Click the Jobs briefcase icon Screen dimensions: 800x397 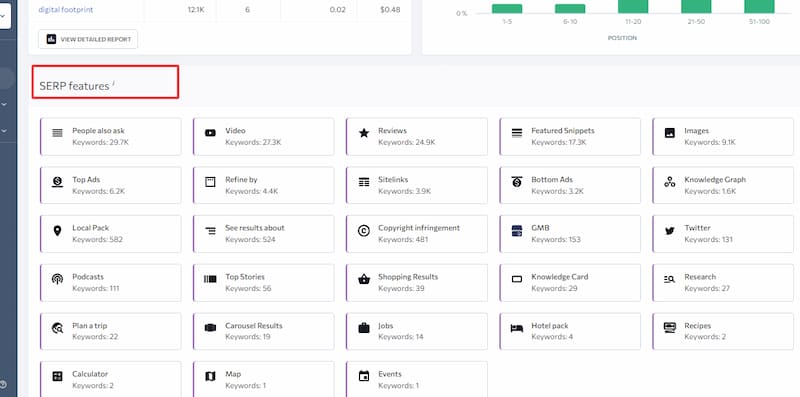click(364, 328)
